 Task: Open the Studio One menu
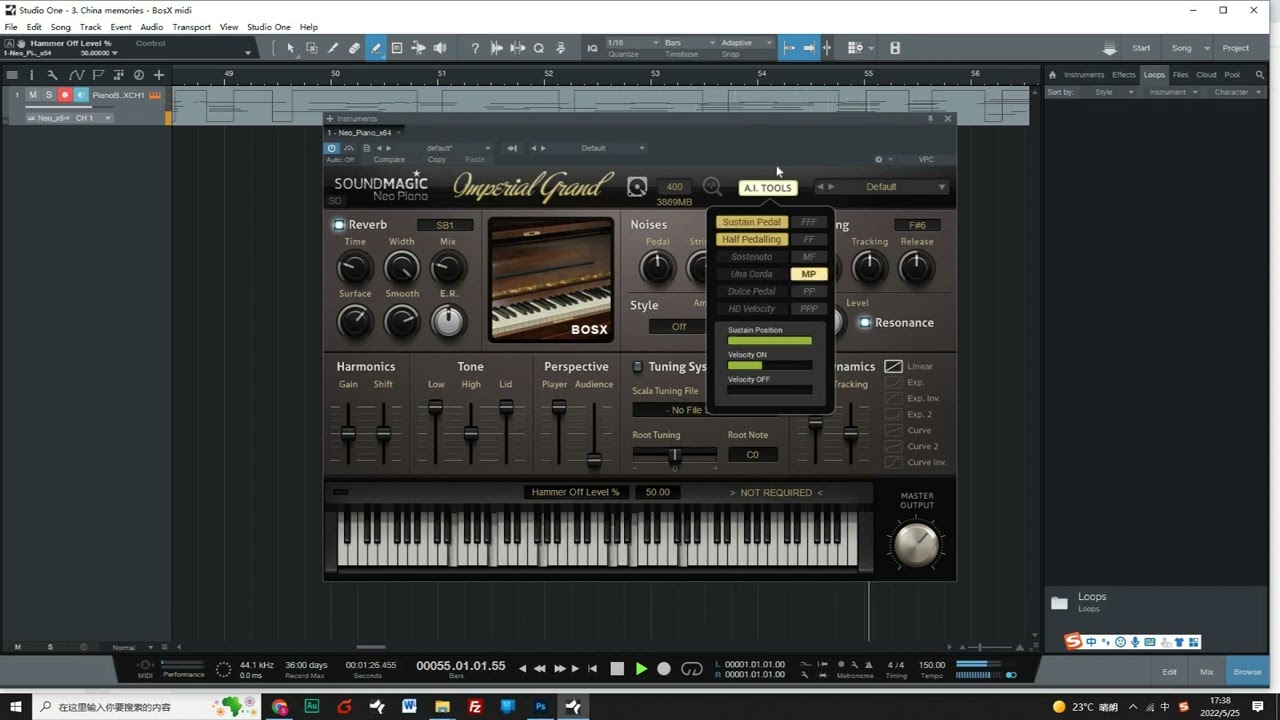[x=268, y=27]
